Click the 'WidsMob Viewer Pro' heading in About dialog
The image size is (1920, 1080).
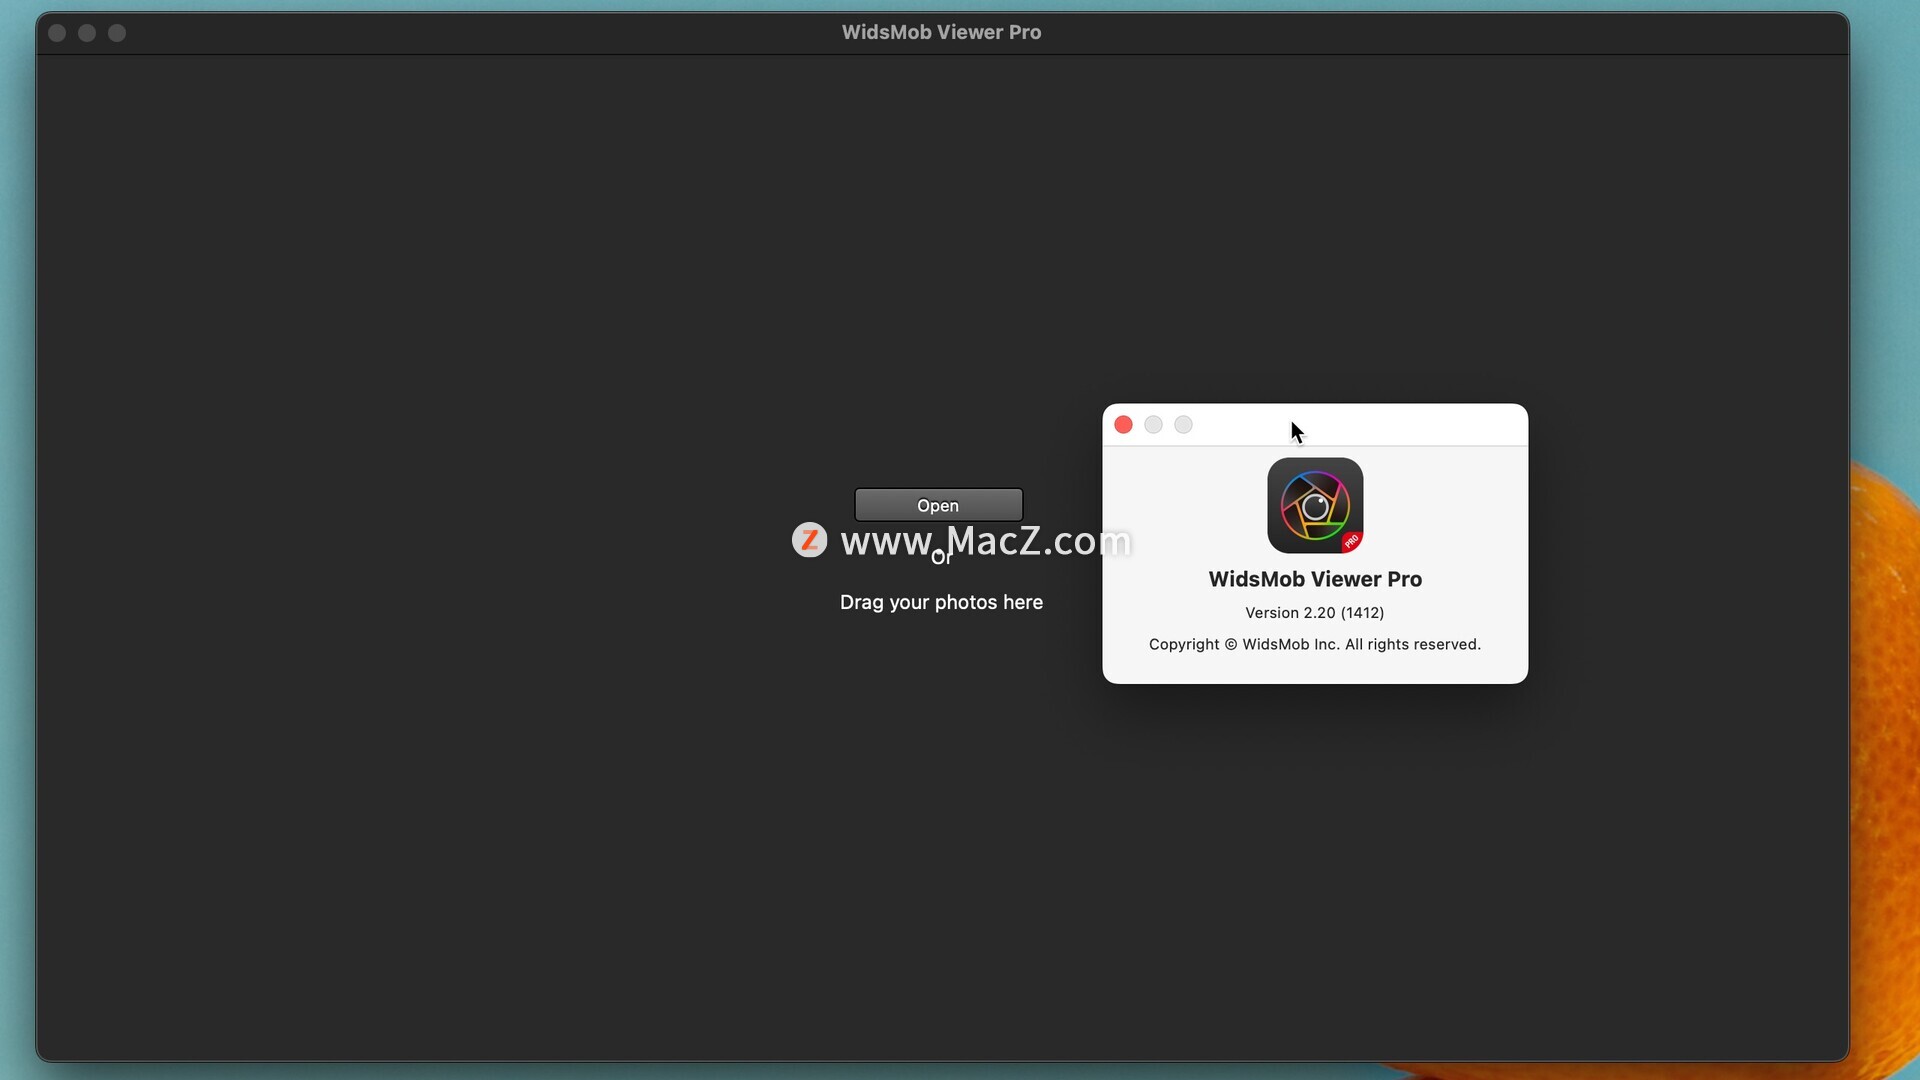(x=1315, y=579)
